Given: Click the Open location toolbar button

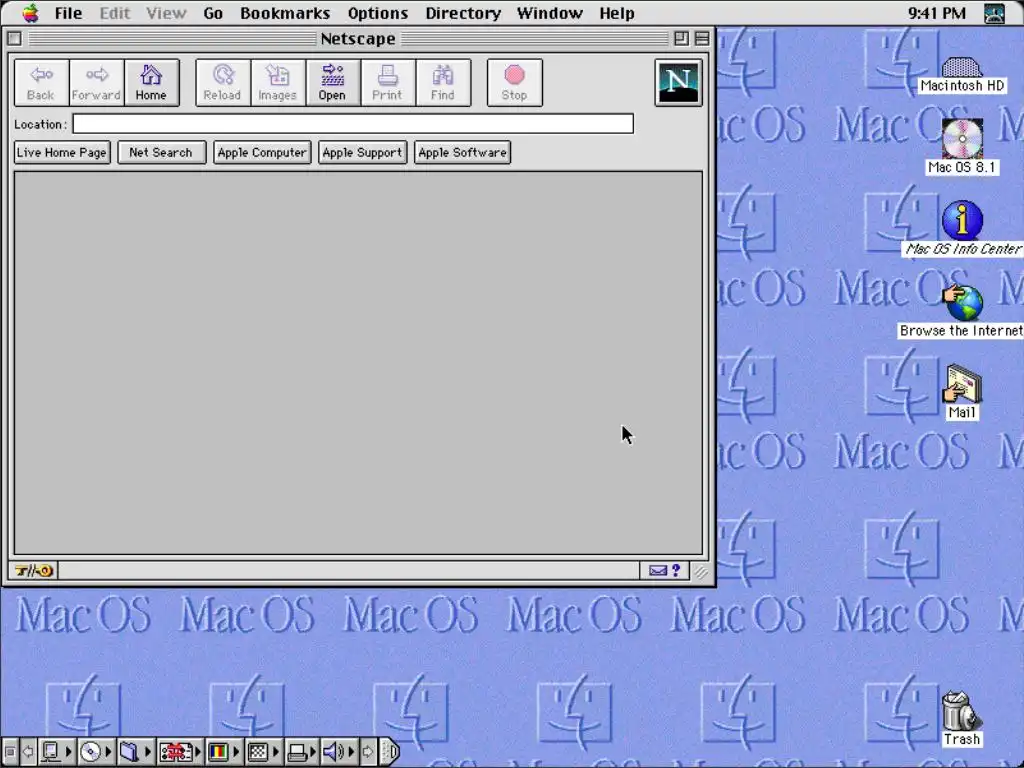Looking at the screenshot, I should pos(332,82).
